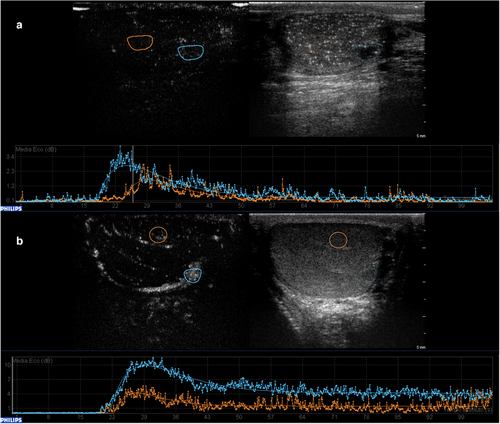Click the Media Eco (dB) label in upper graph
This screenshot has height=424, width=500.
click(36, 149)
